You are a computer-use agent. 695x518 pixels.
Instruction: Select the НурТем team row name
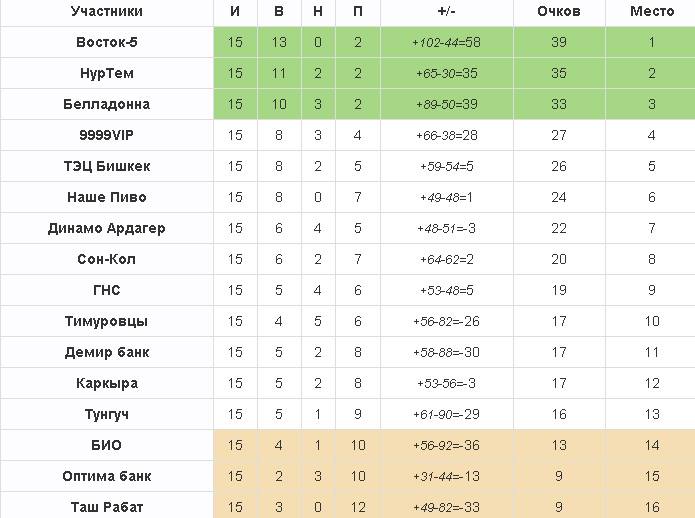(x=106, y=74)
